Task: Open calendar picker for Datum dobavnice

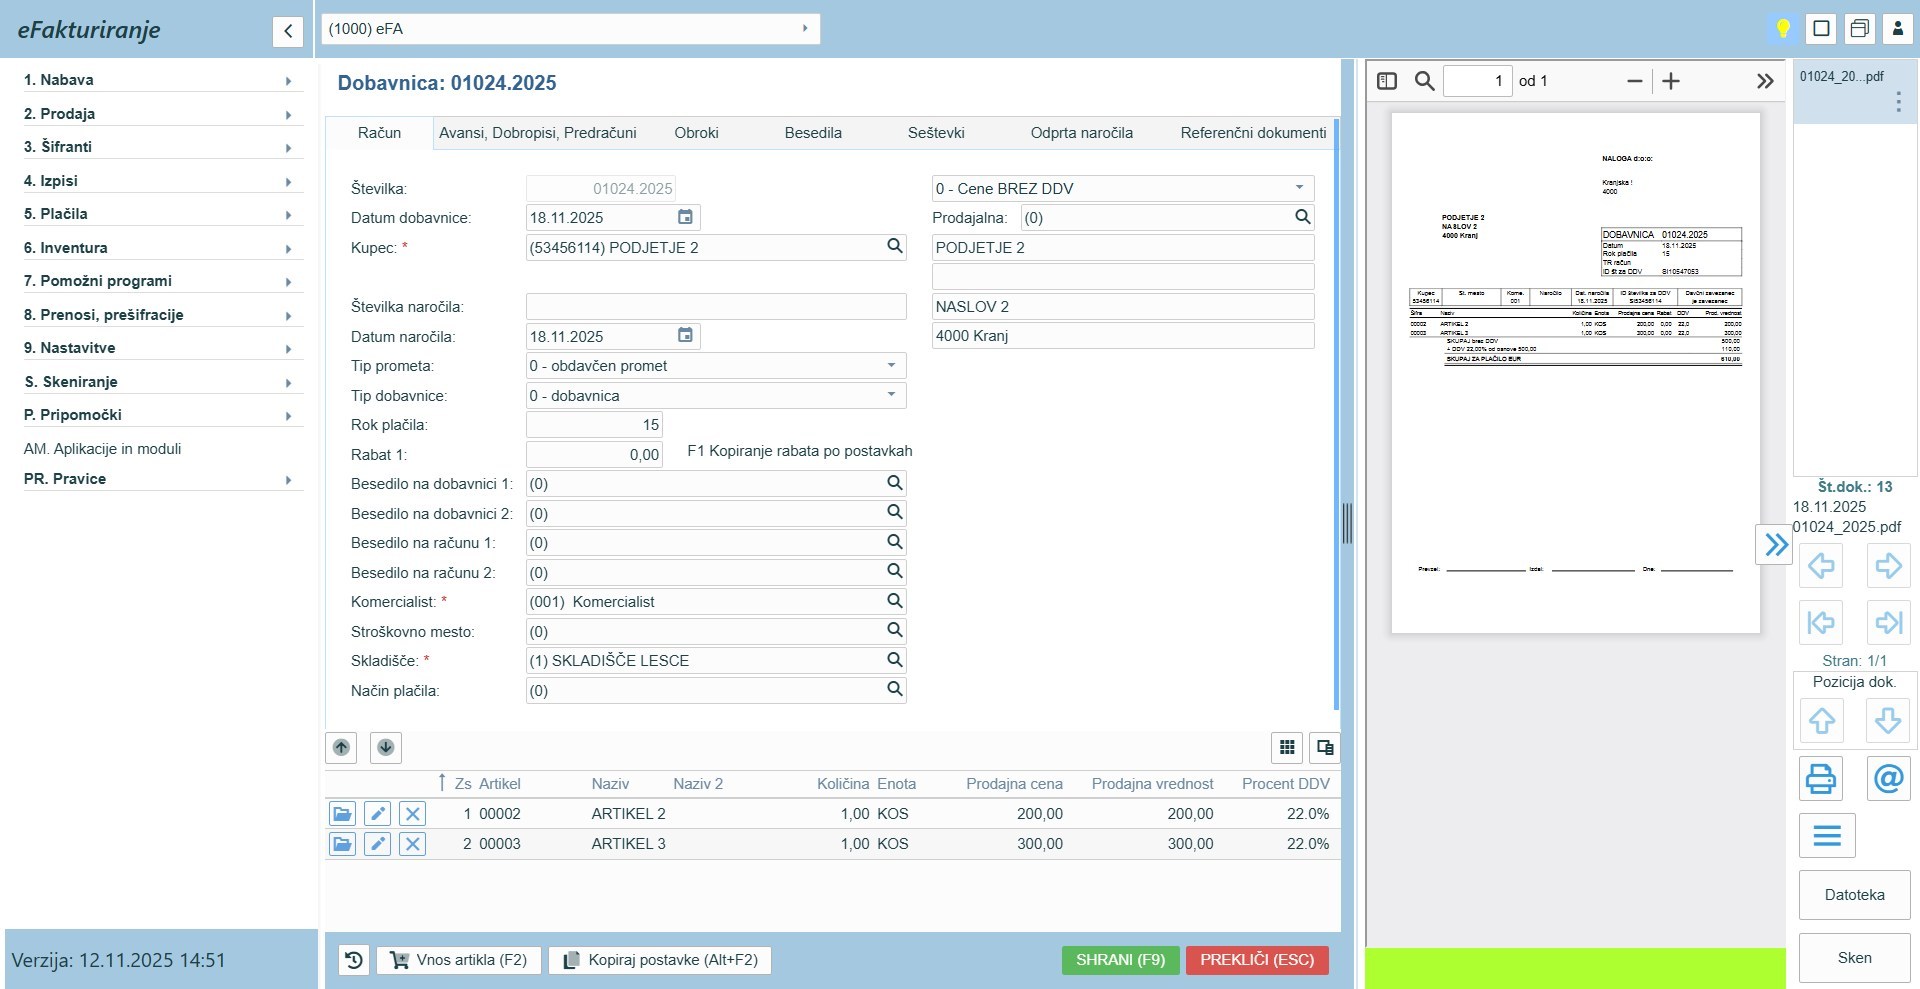Action: (685, 218)
